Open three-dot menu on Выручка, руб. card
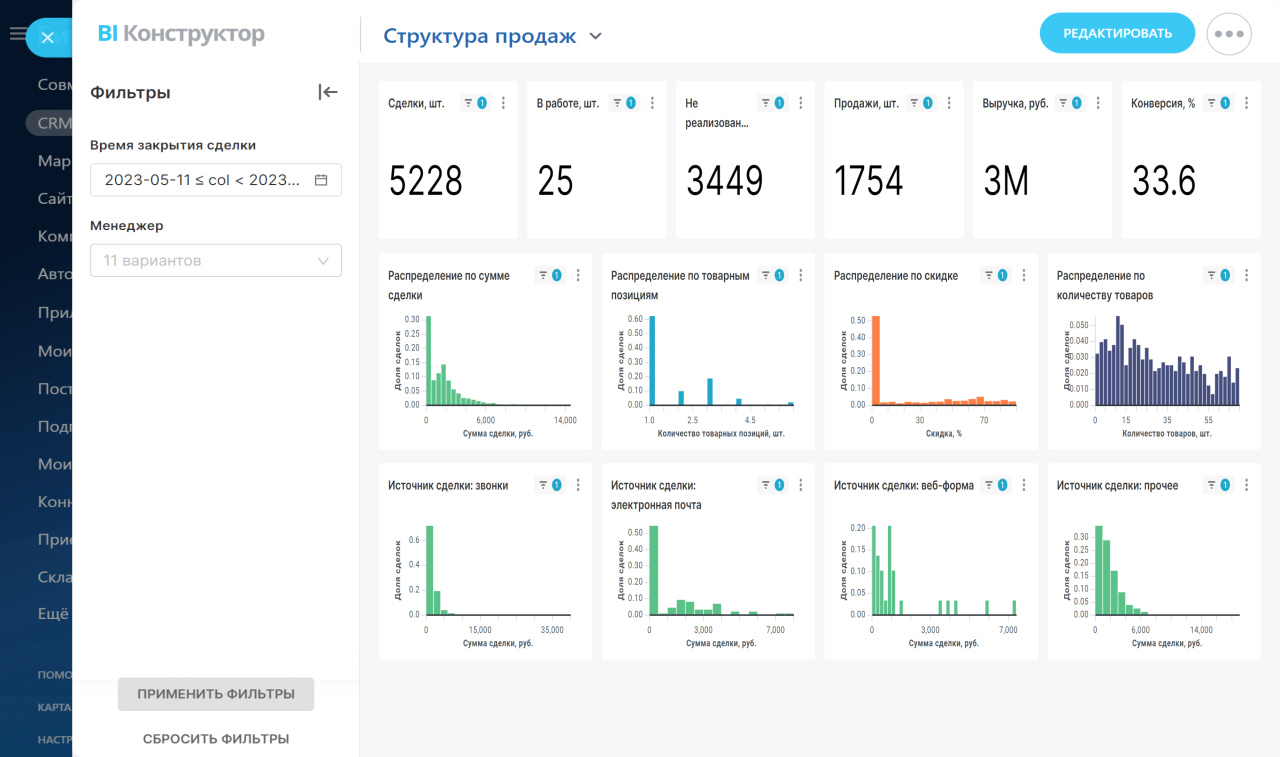Screen dimensions: 1280x757 pyautogui.click(x=1098, y=103)
